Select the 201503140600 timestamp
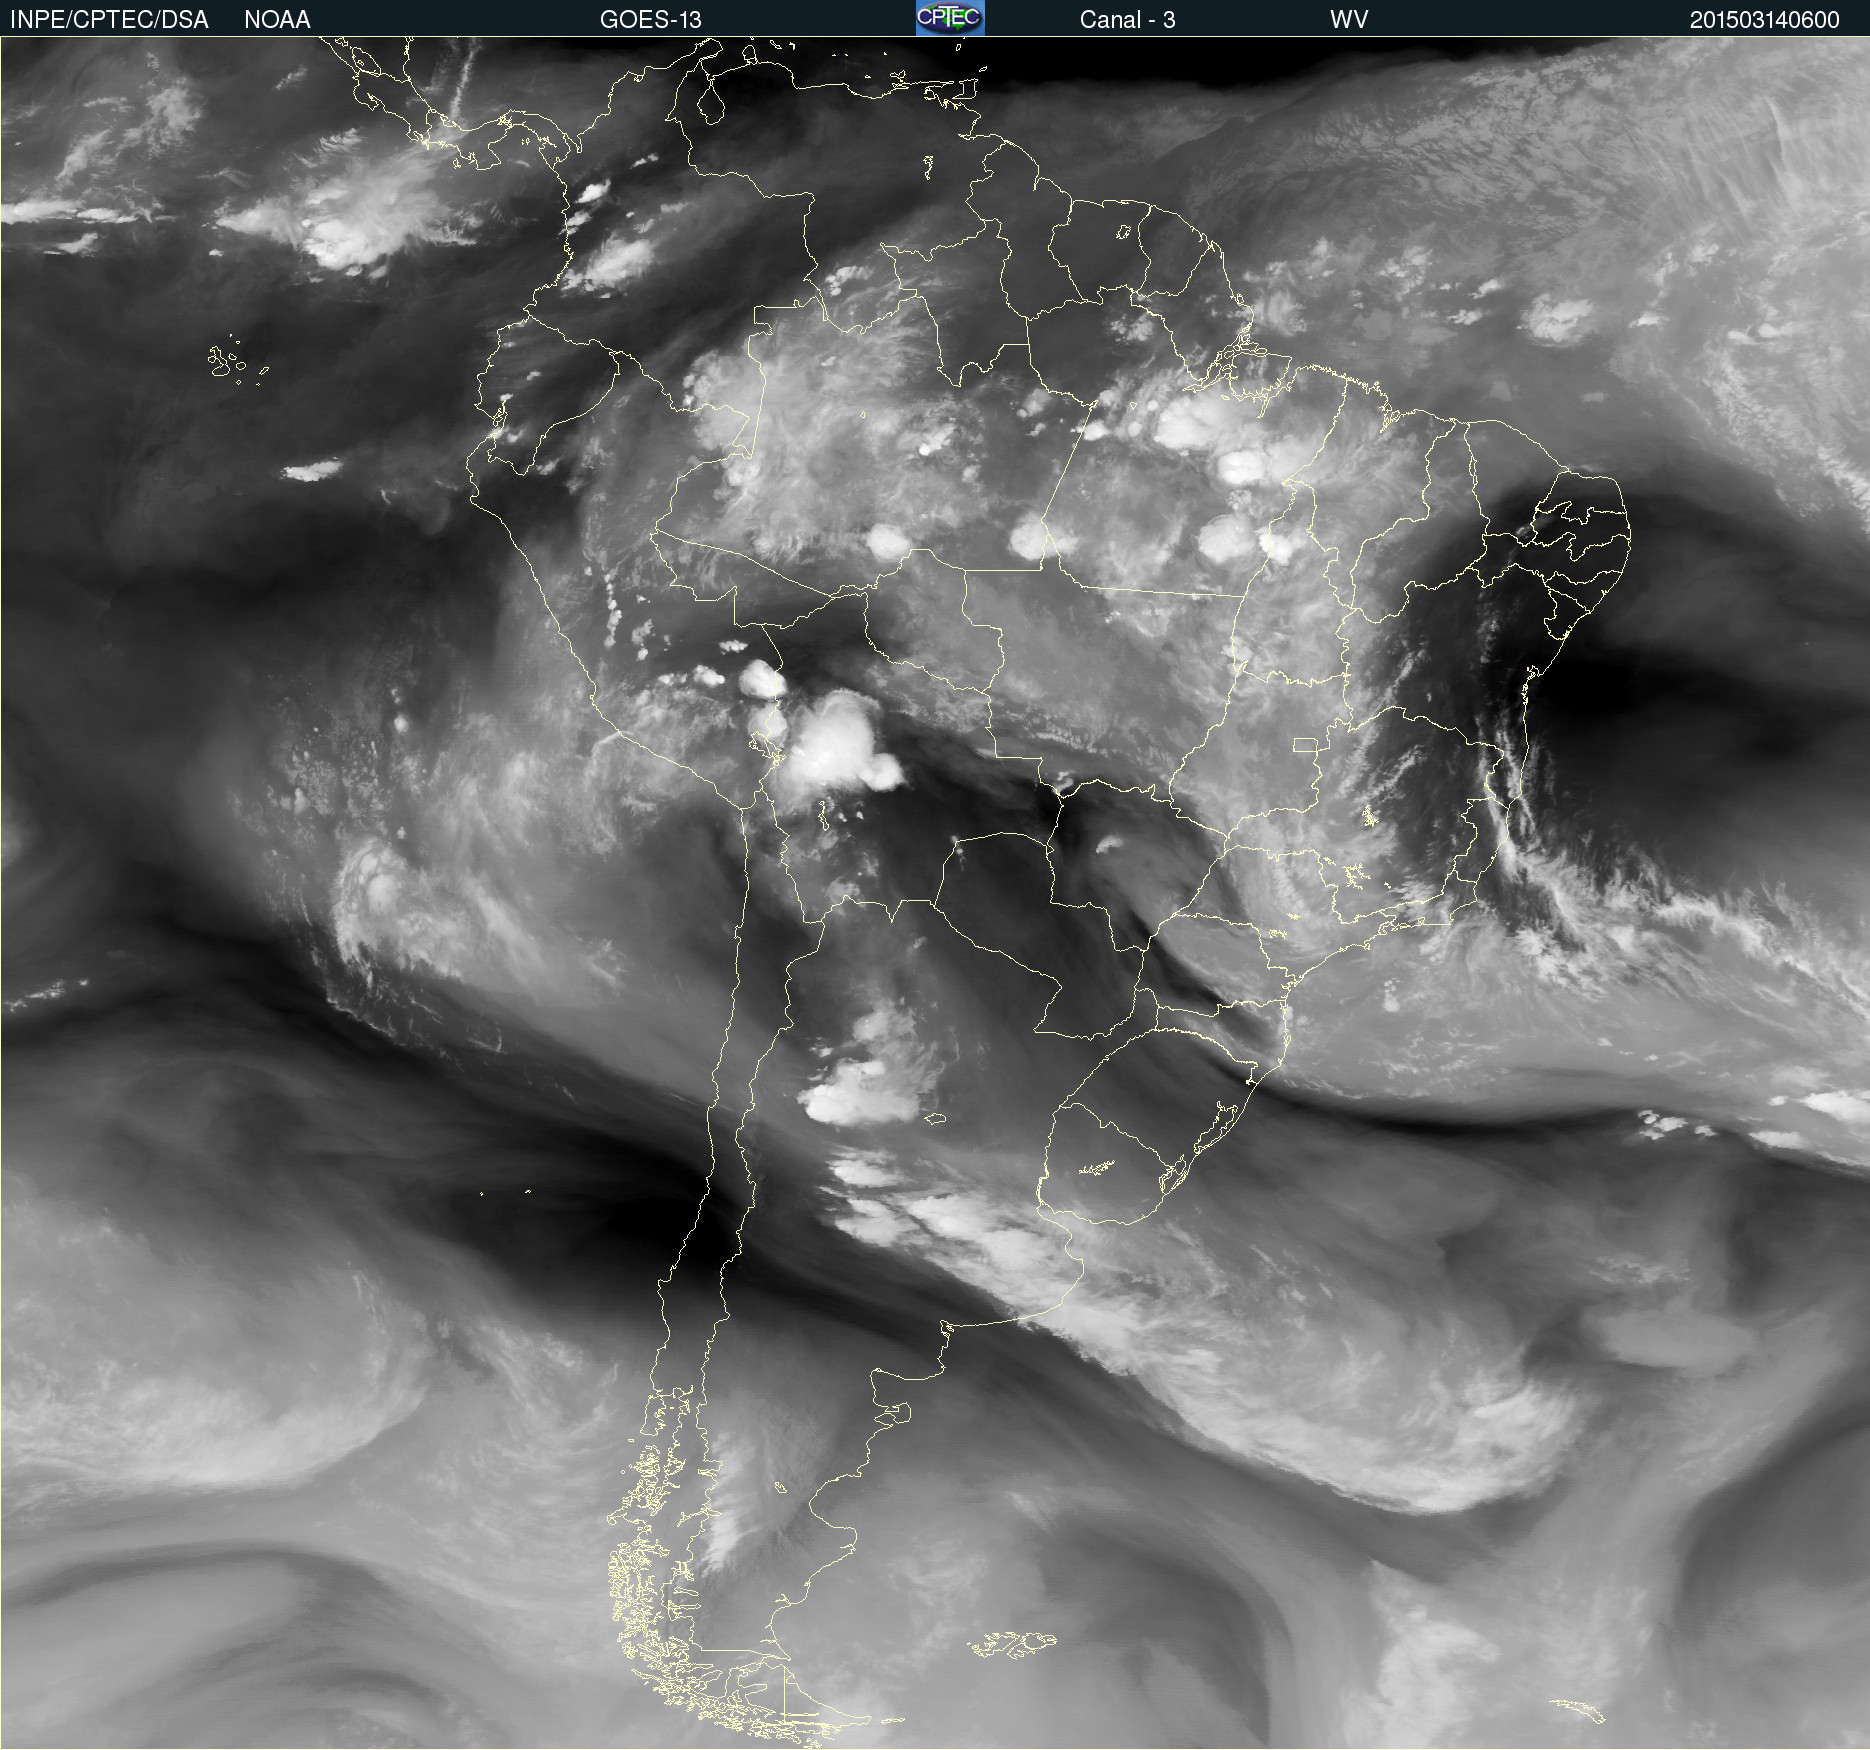Viewport: 1870px width, 1750px height. pyautogui.click(x=1764, y=19)
